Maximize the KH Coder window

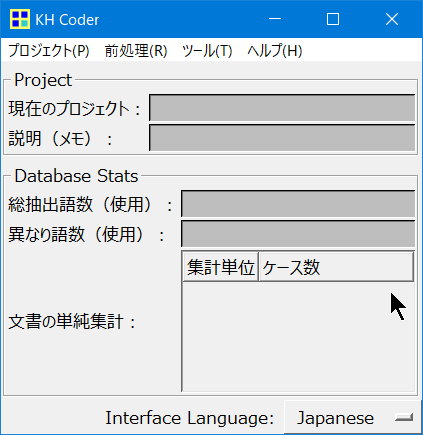(333, 19)
